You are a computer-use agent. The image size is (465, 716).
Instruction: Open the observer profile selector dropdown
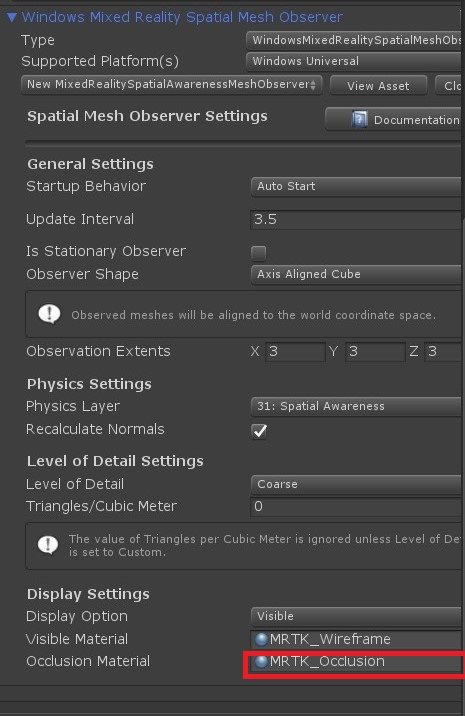172,84
